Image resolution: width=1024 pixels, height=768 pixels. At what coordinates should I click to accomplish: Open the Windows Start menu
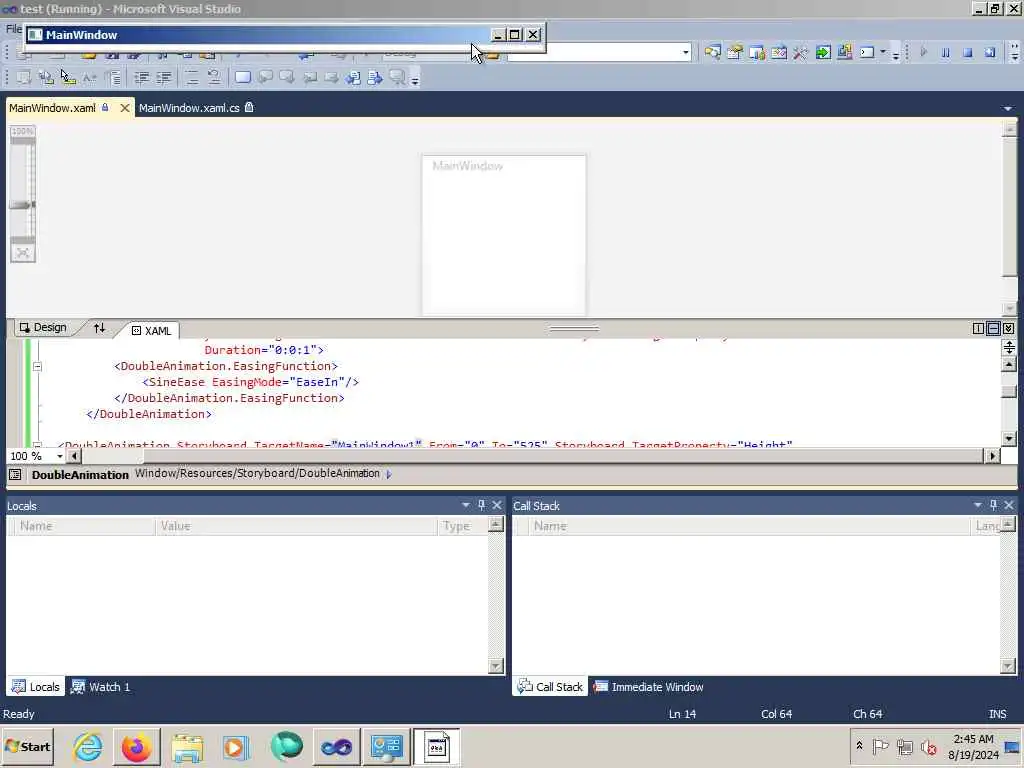(x=27, y=746)
